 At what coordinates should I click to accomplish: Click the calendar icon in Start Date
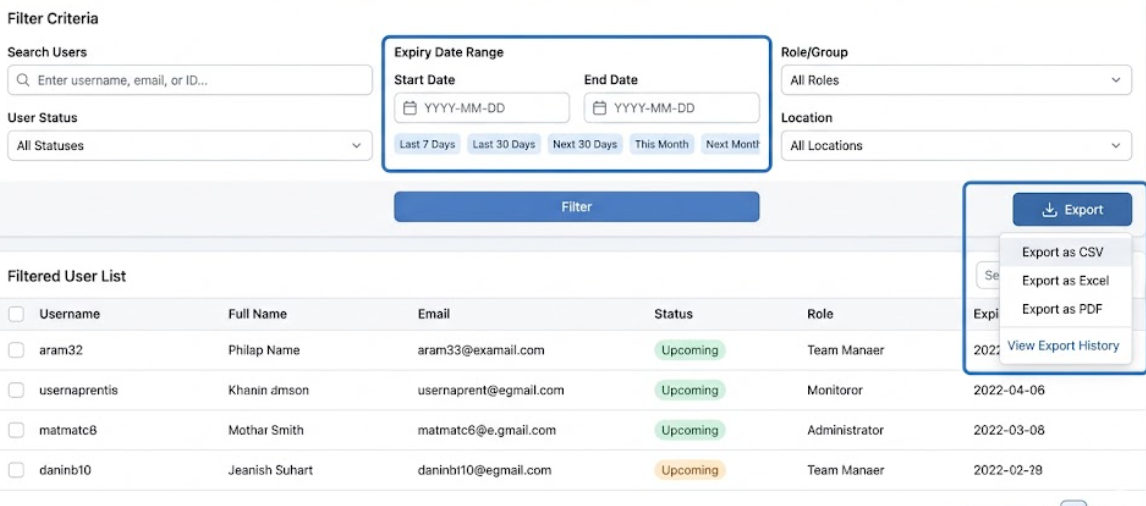pos(410,108)
